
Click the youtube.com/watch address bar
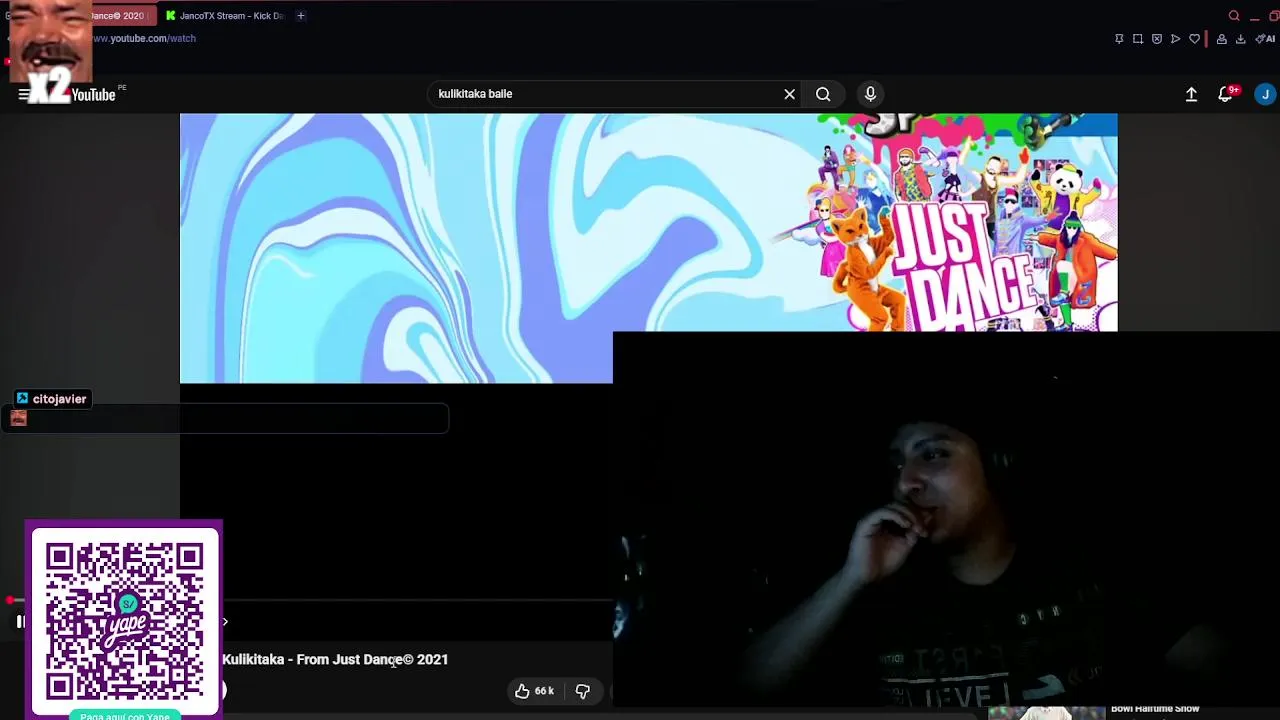pyautogui.click(x=144, y=38)
